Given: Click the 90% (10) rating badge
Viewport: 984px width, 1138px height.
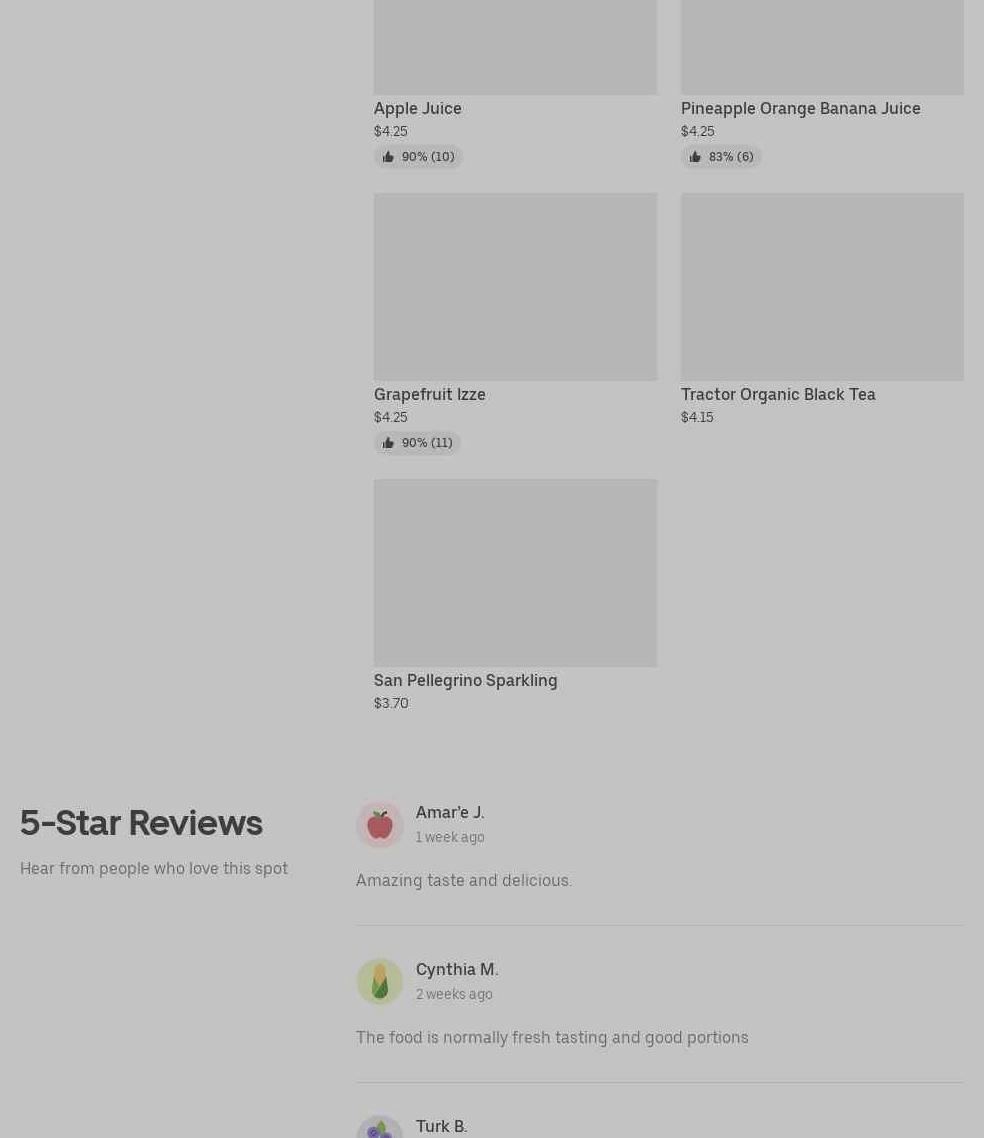Looking at the screenshot, I should tap(418, 157).
